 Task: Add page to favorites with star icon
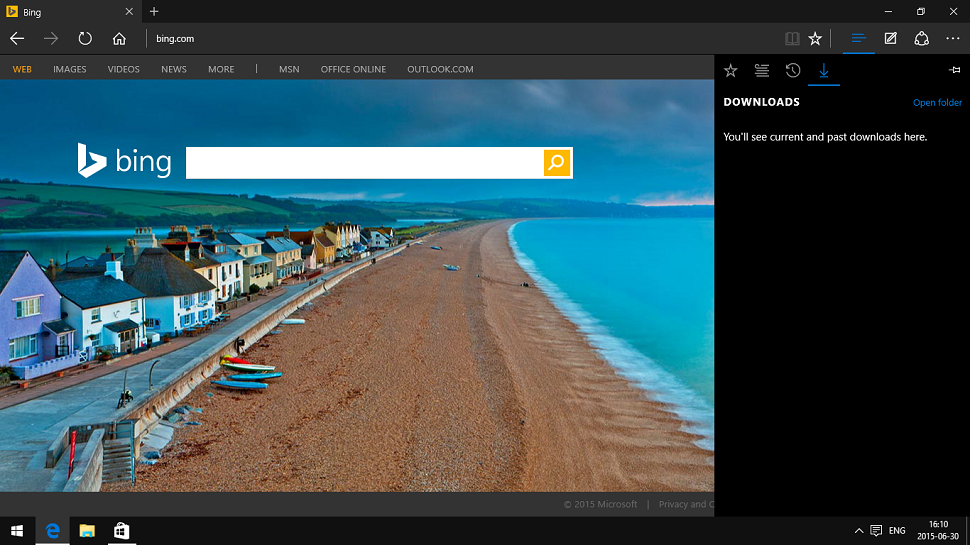point(815,38)
